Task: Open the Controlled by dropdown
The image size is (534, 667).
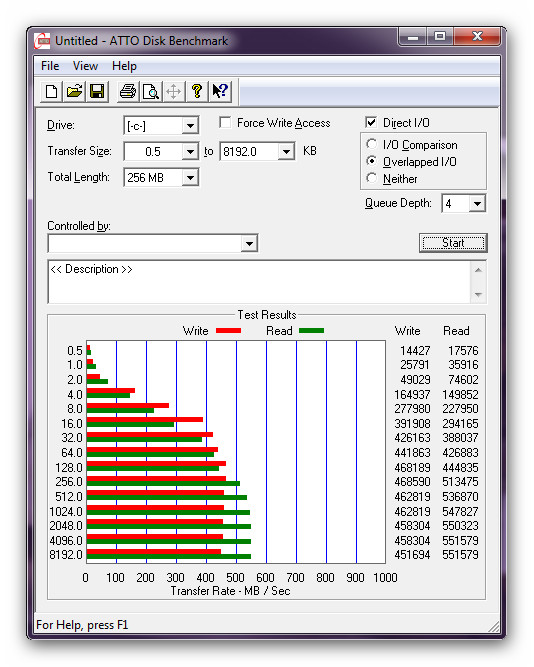Action: (x=249, y=244)
